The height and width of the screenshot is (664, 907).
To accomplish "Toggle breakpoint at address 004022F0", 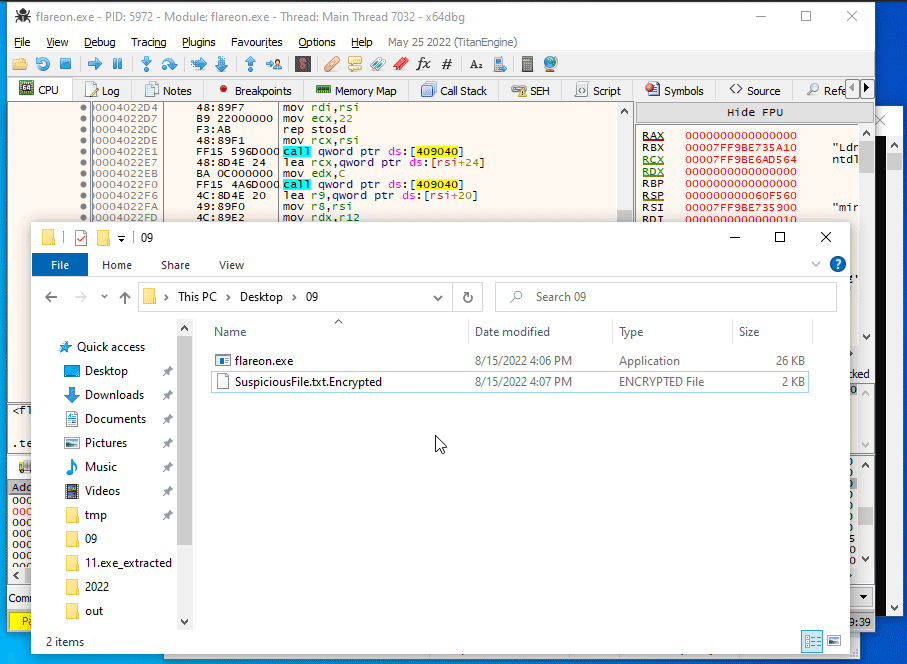I will coord(83,185).
